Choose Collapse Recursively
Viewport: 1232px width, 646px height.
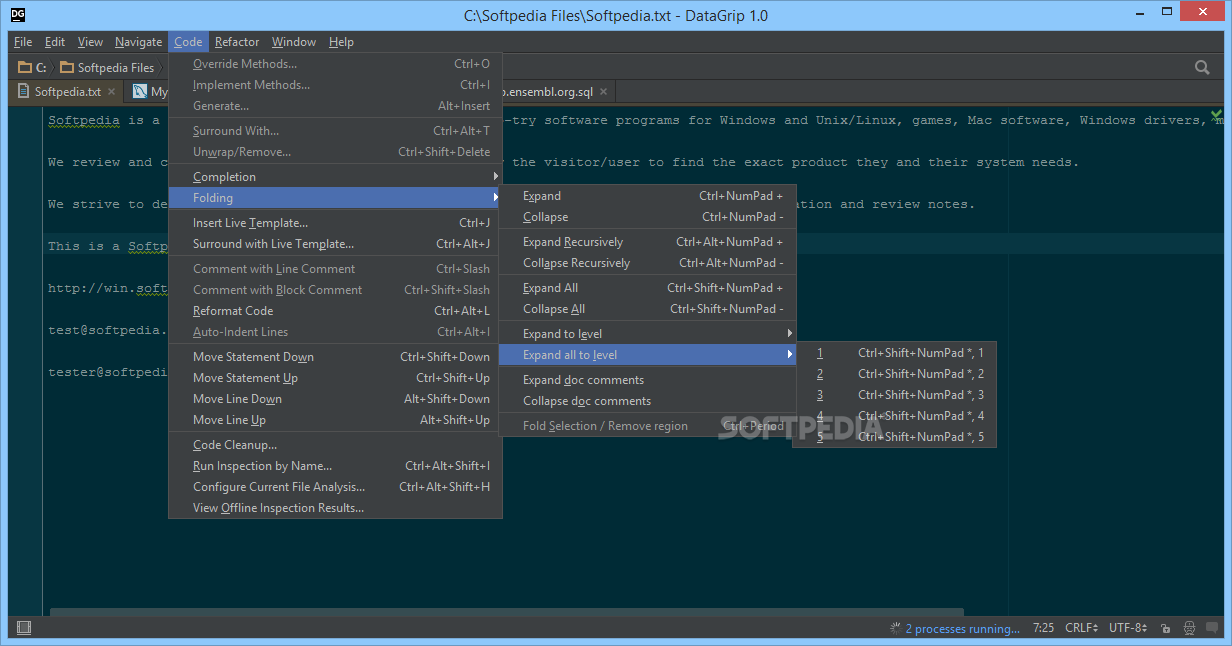point(647,263)
